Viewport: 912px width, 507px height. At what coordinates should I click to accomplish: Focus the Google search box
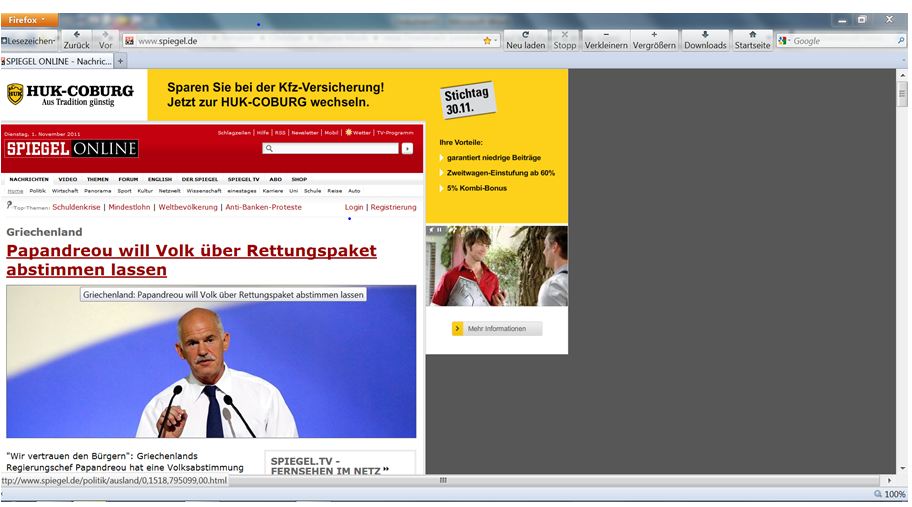pos(843,41)
